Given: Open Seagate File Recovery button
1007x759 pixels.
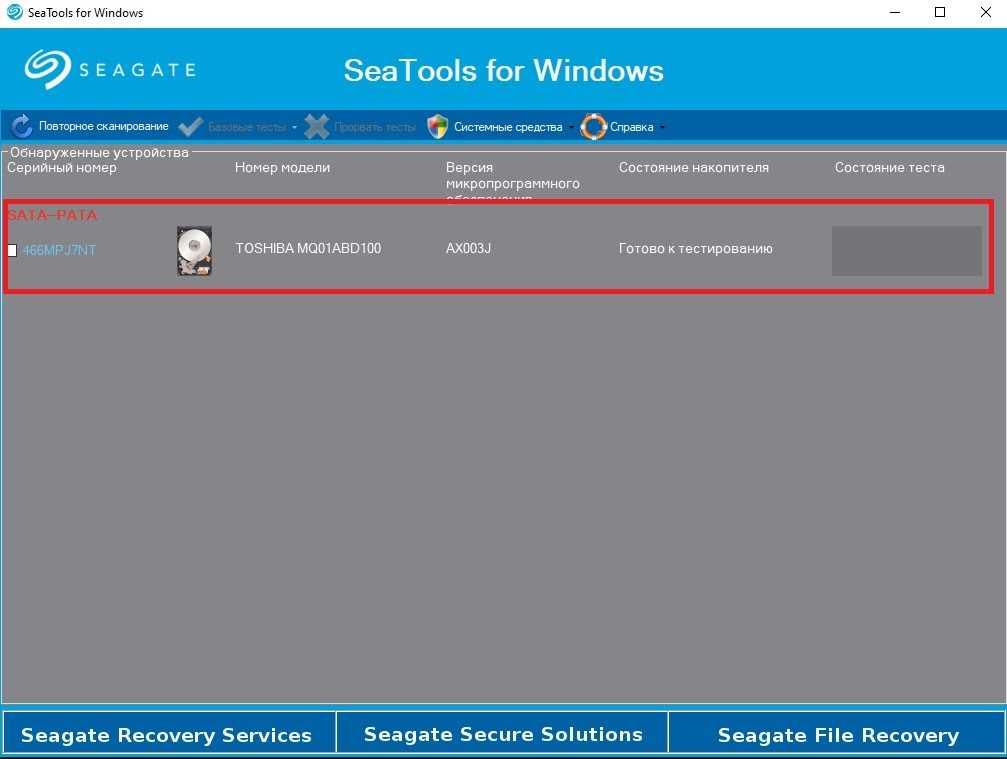Looking at the screenshot, I should coord(837,732).
